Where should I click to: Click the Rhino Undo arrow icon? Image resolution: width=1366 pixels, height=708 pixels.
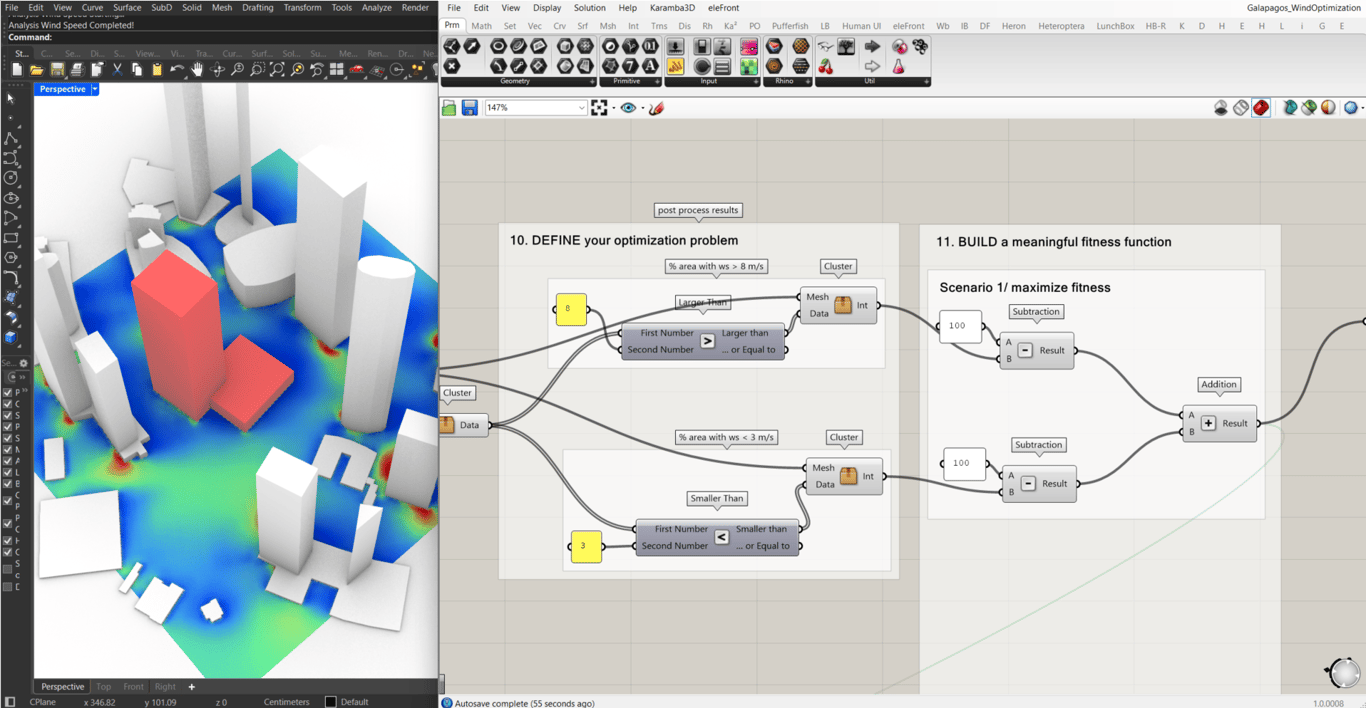(x=177, y=70)
